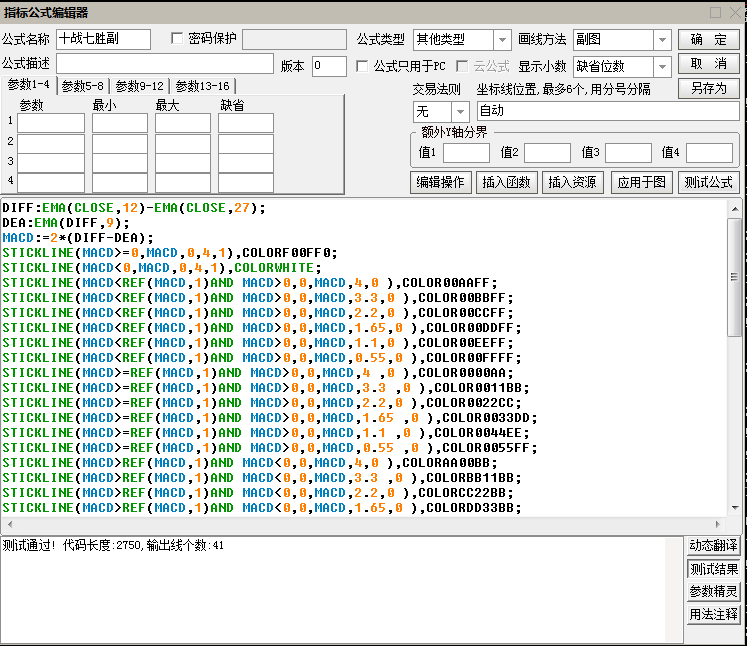The image size is (747, 646).
Task: Focus row 1 缺省 default field
Action: tap(246, 123)
